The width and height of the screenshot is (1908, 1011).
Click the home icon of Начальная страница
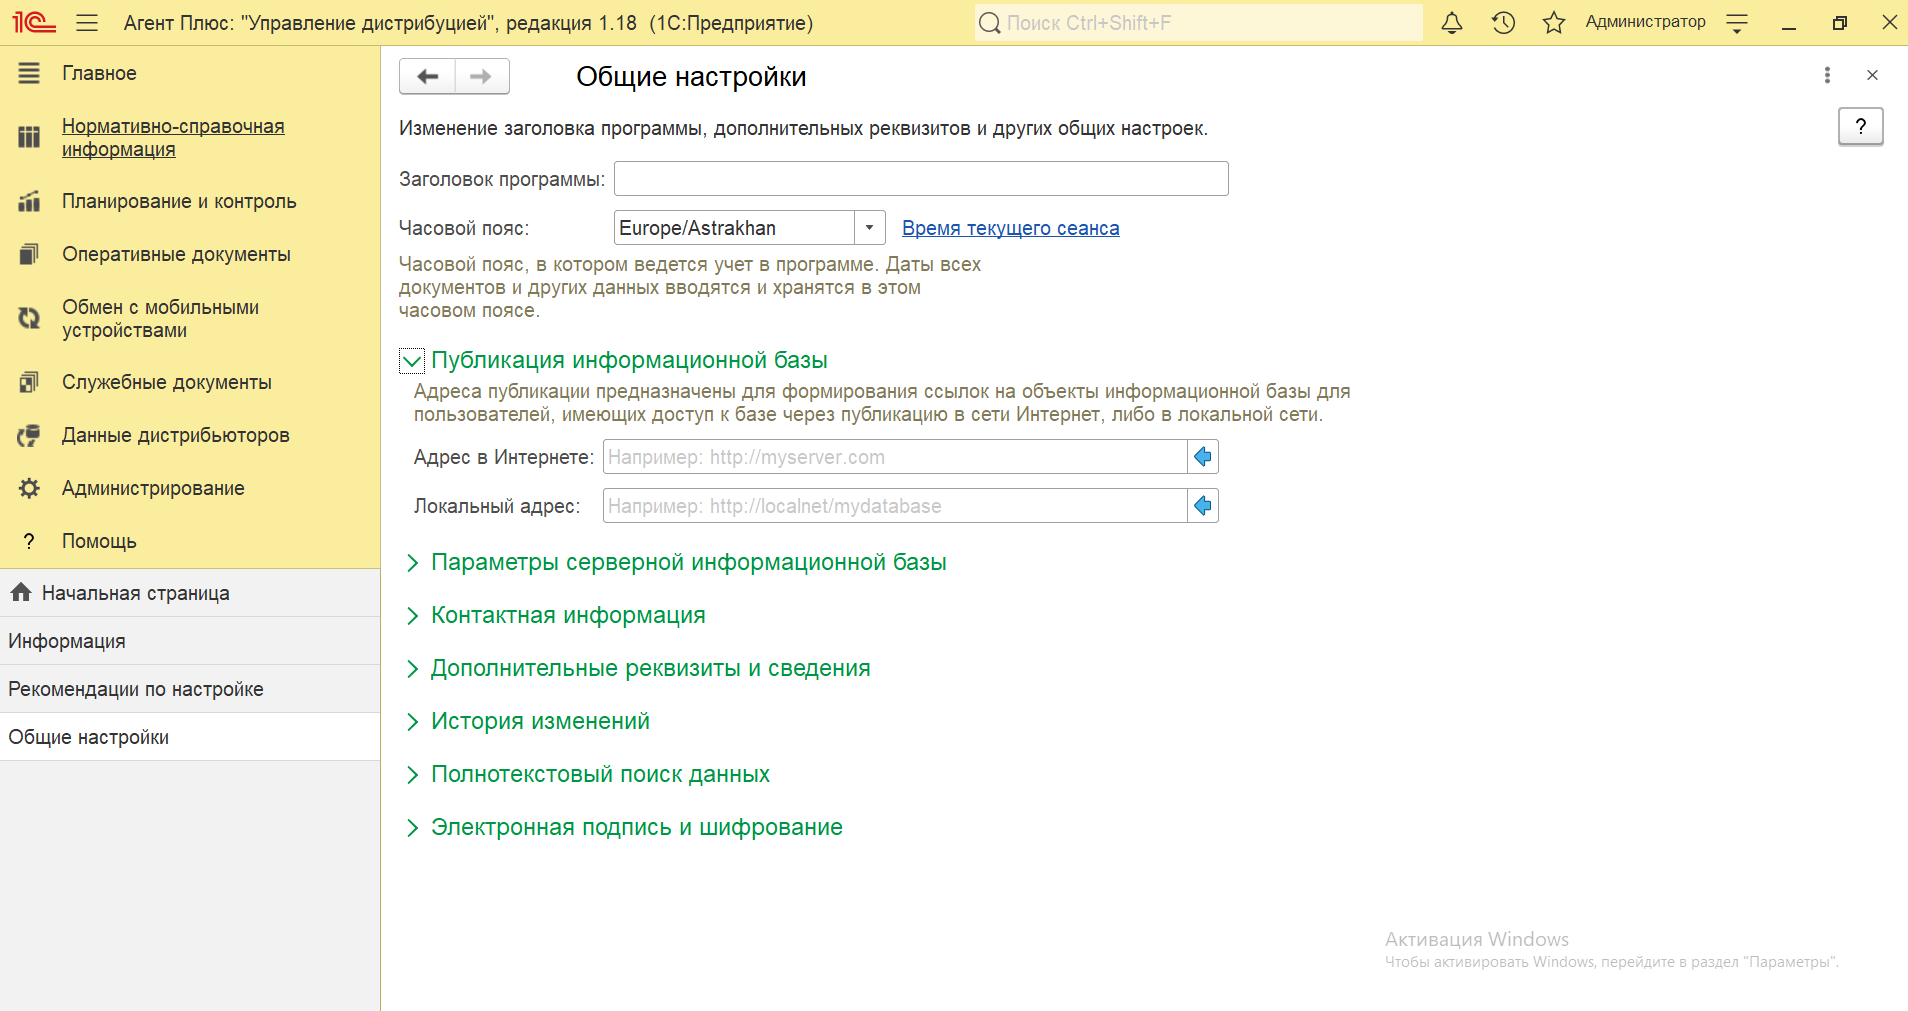(21, 592)
